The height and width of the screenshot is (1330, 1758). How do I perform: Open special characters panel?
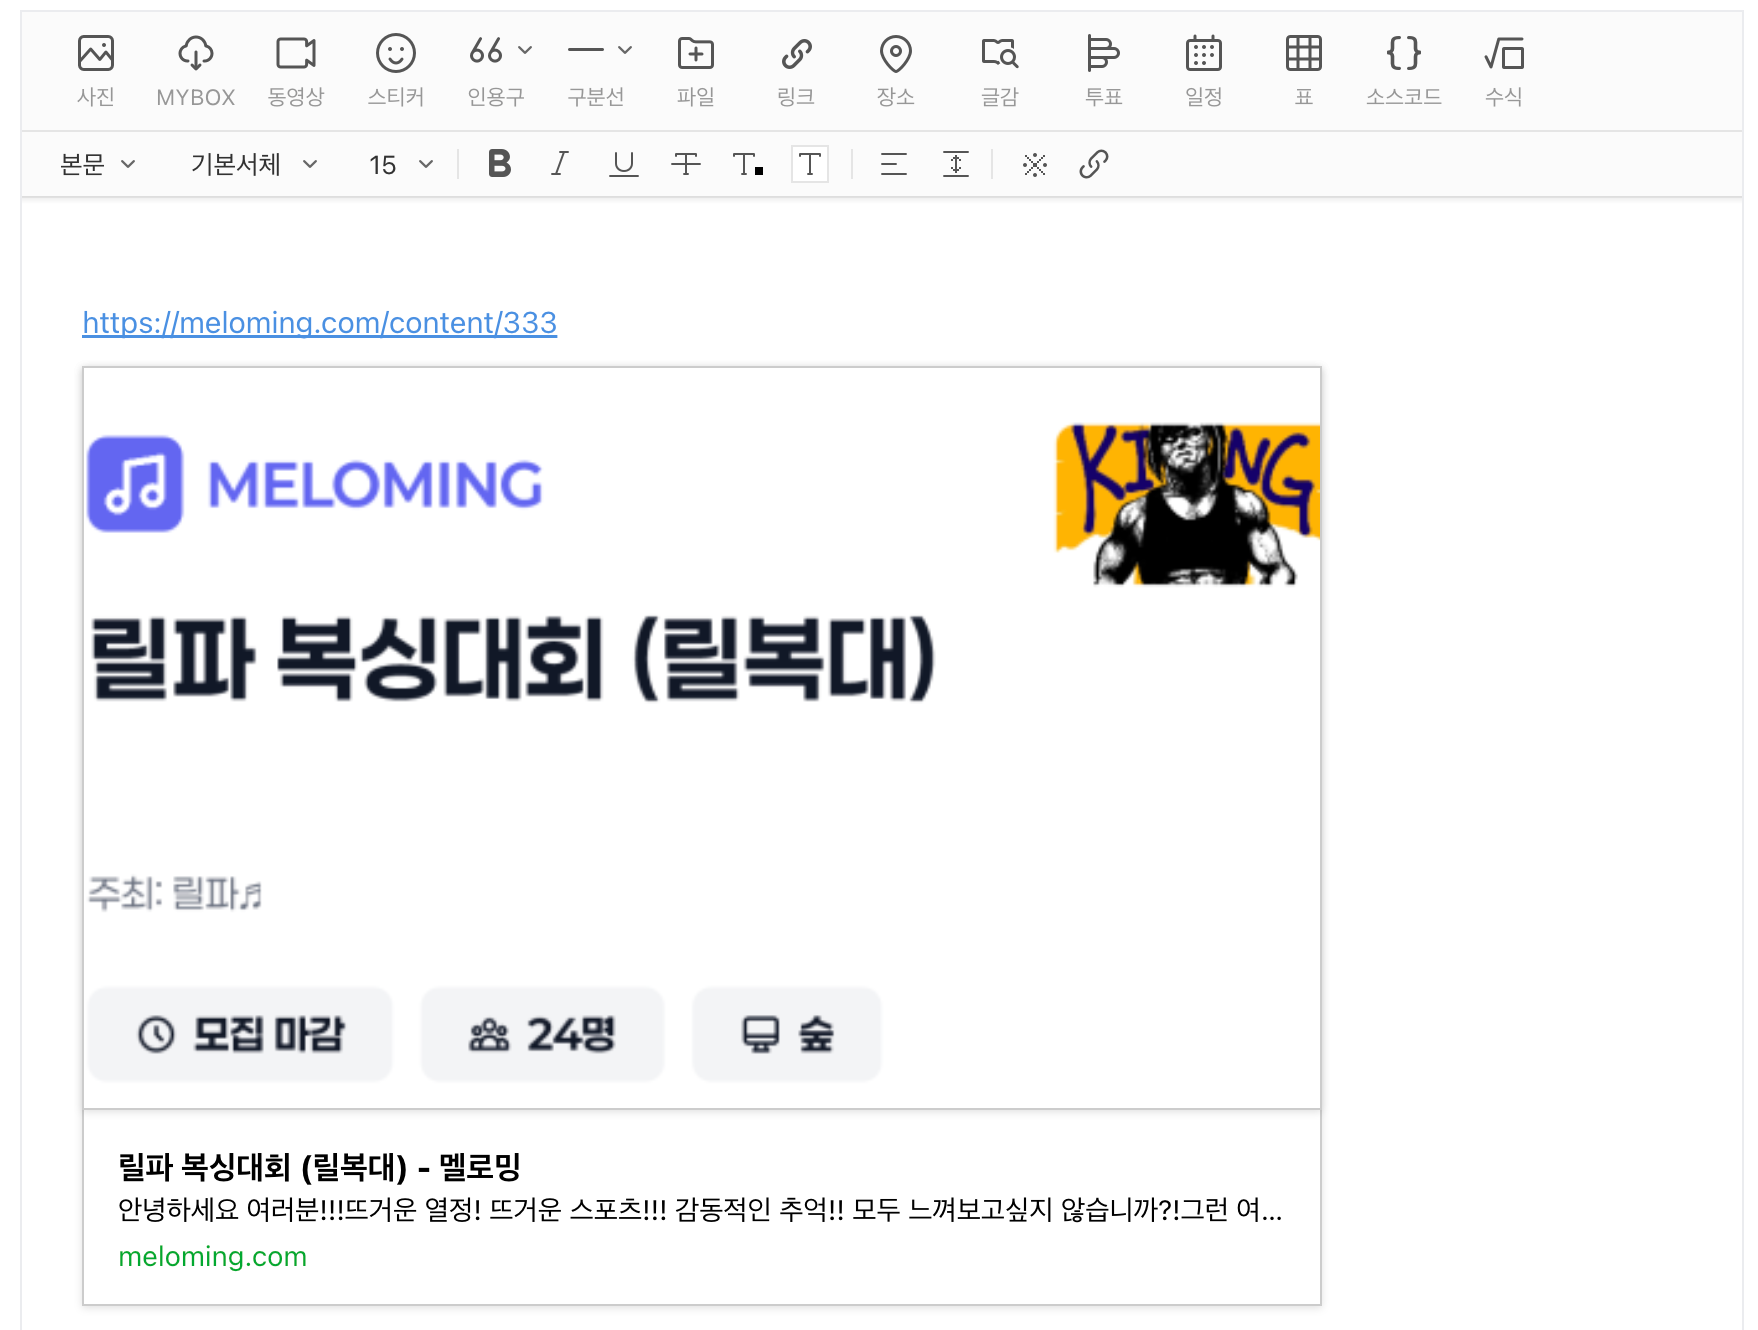coord(1035,164)
